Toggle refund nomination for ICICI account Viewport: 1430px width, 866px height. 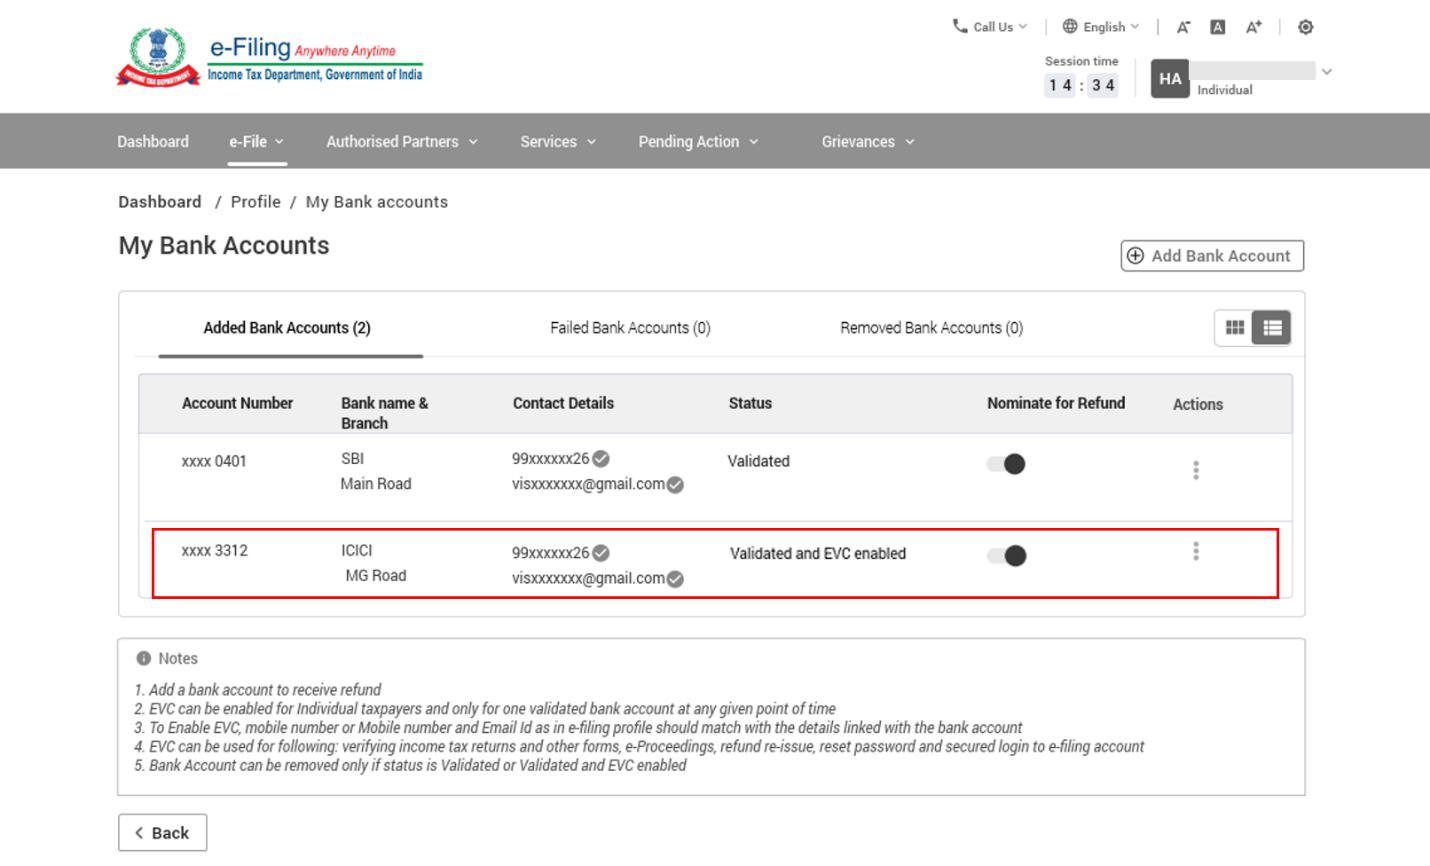(1006, 556)
